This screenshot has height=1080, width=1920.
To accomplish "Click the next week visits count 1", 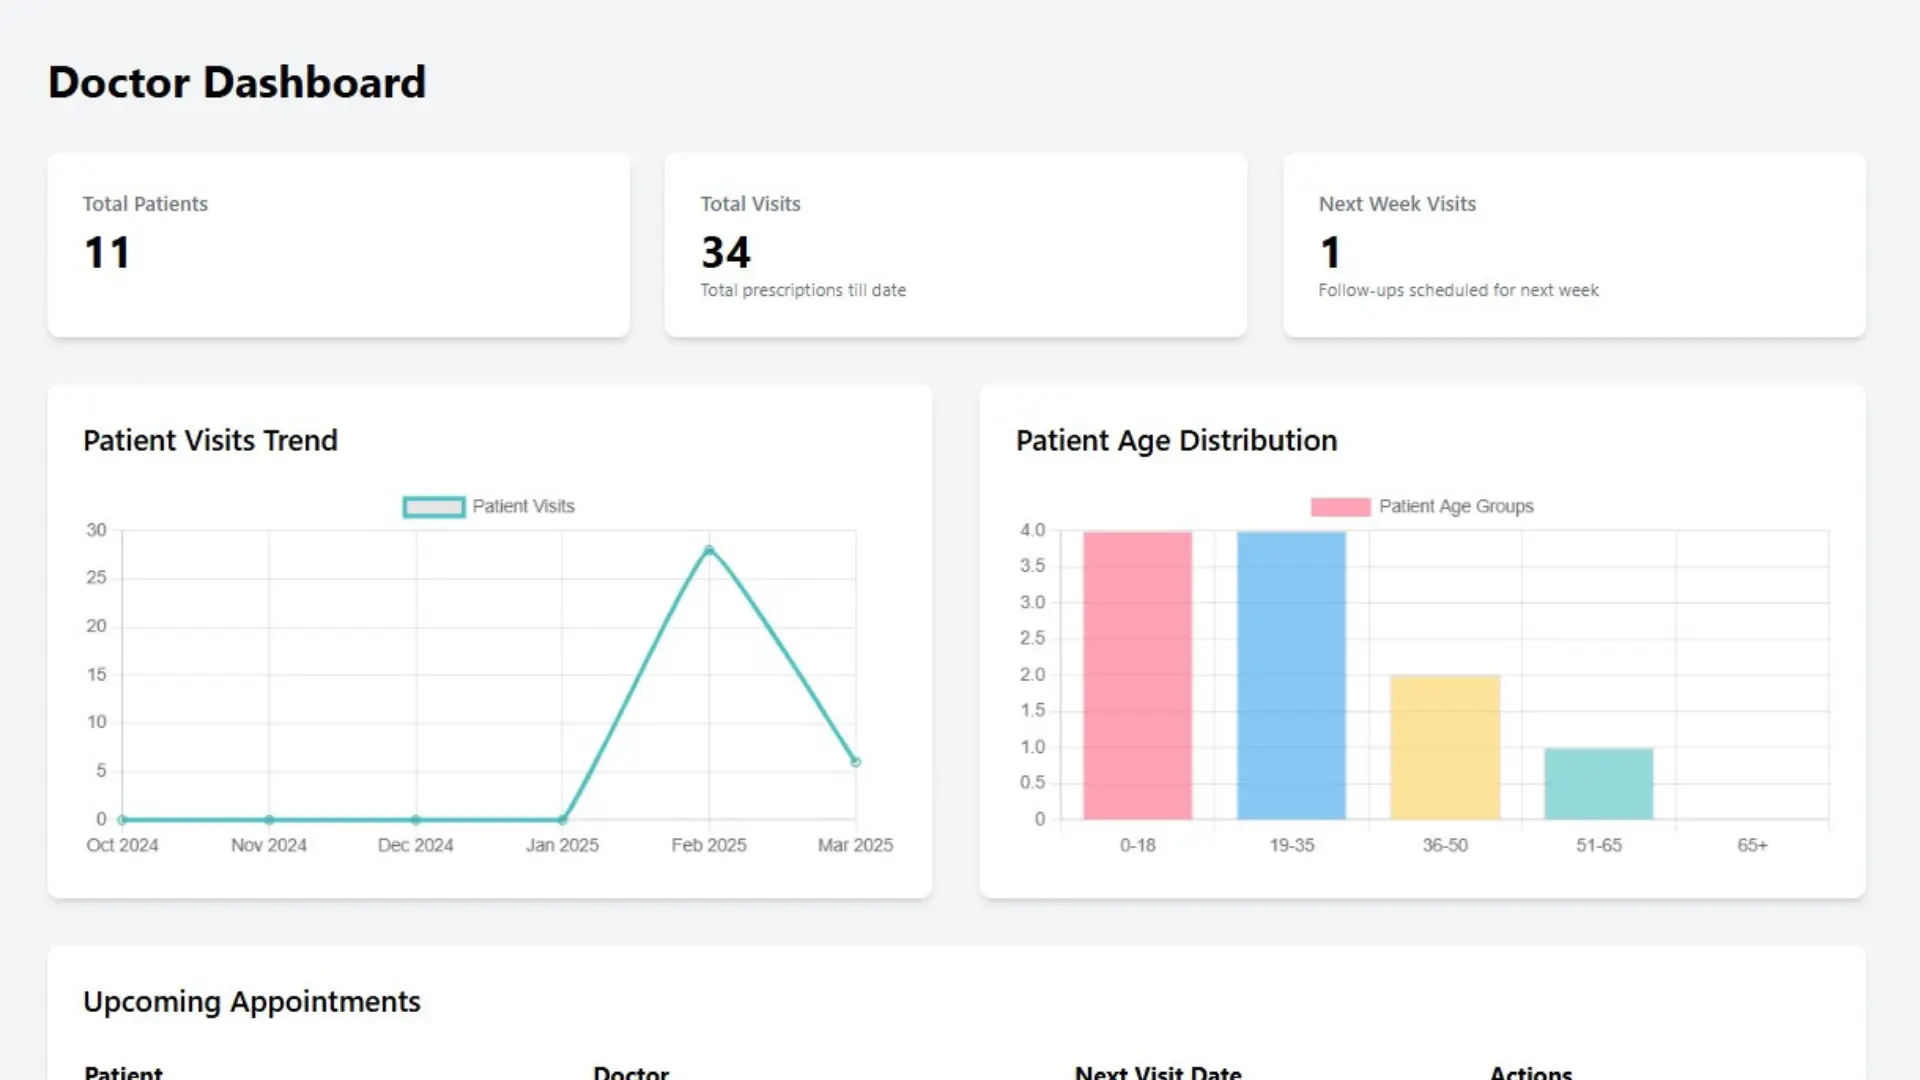I will point(1330,252).
